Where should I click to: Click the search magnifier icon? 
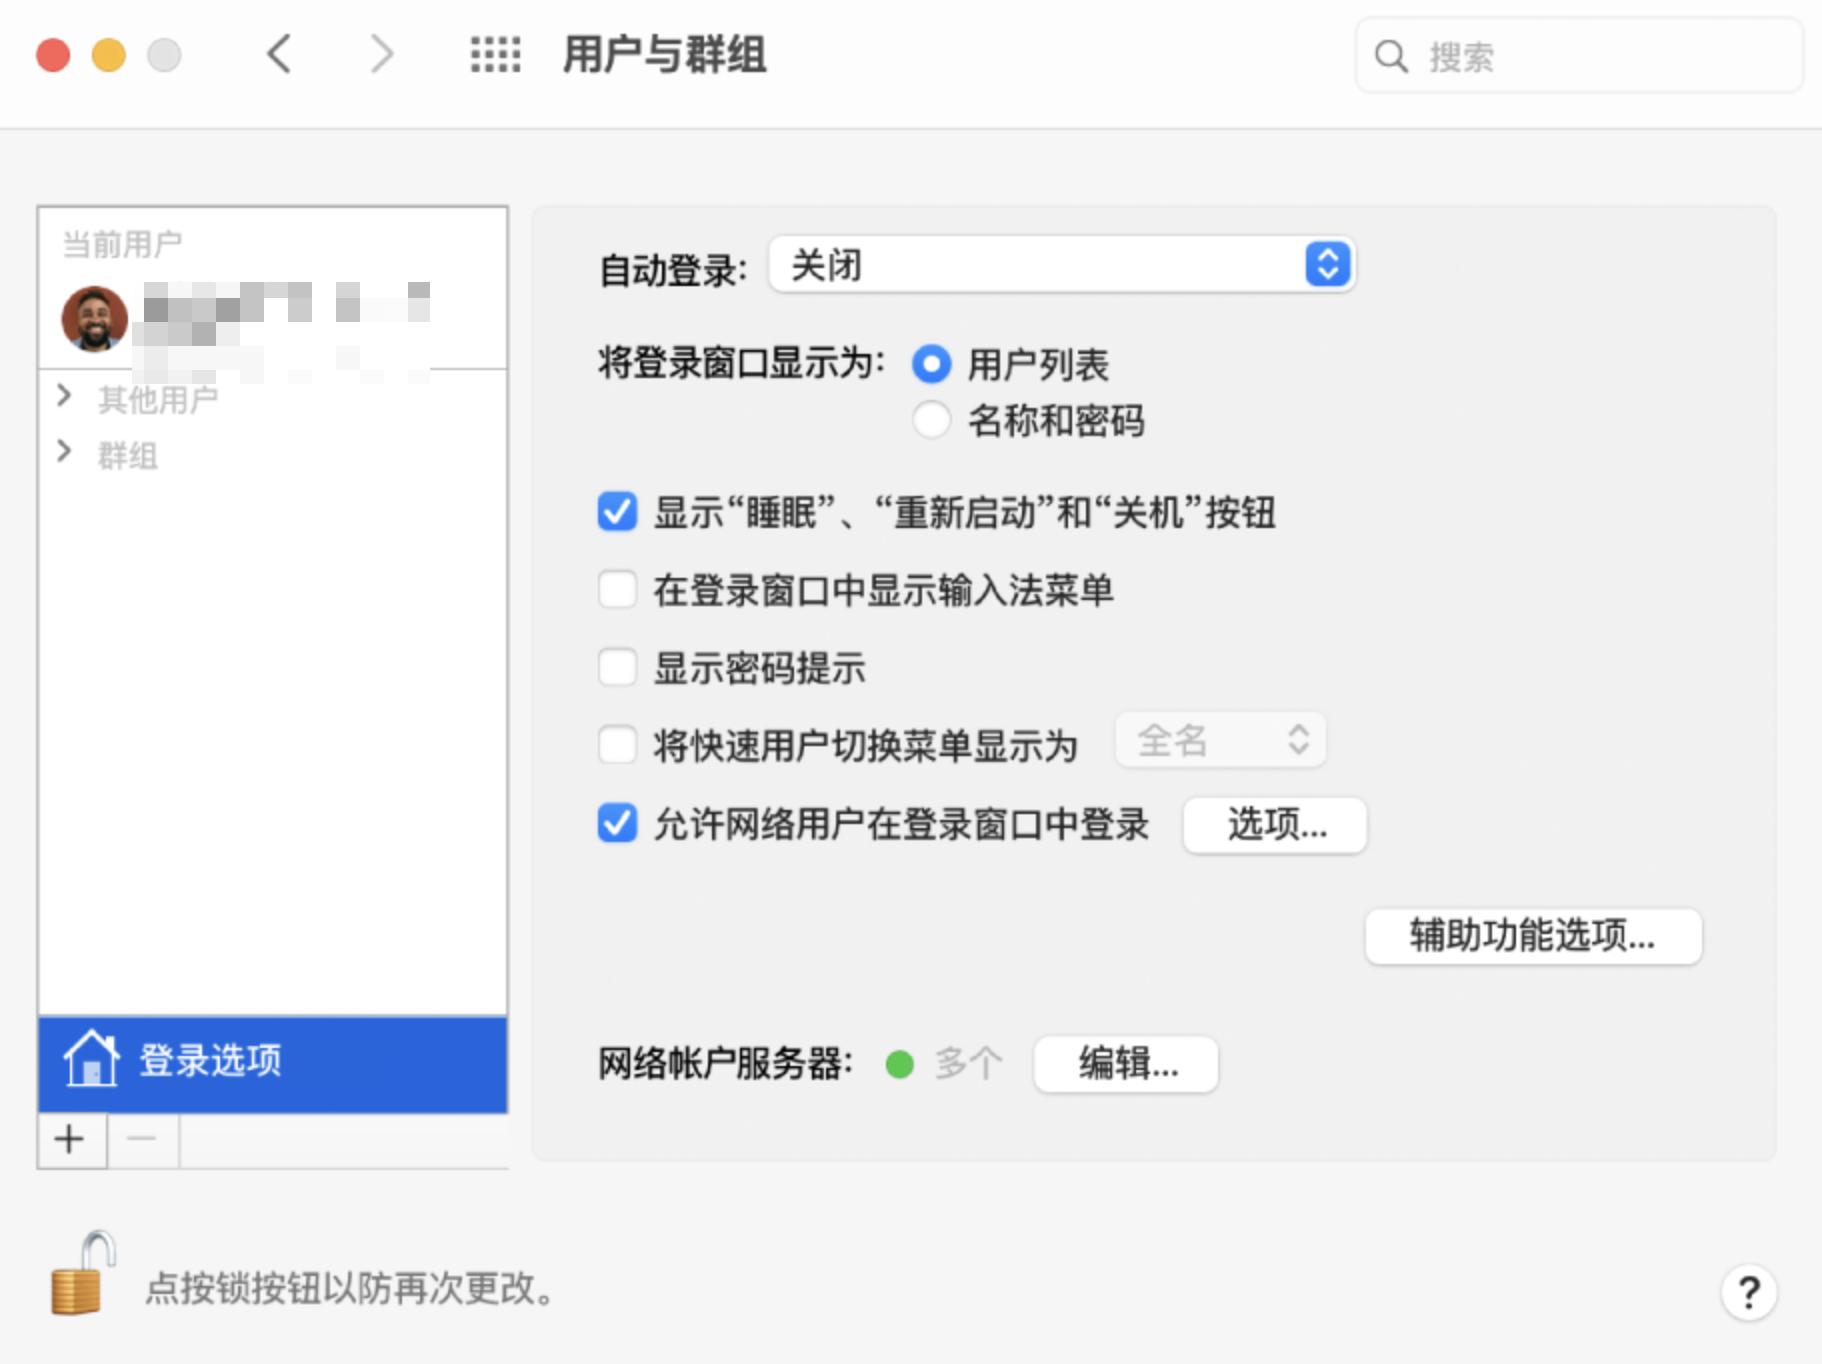click(1391, 56)
